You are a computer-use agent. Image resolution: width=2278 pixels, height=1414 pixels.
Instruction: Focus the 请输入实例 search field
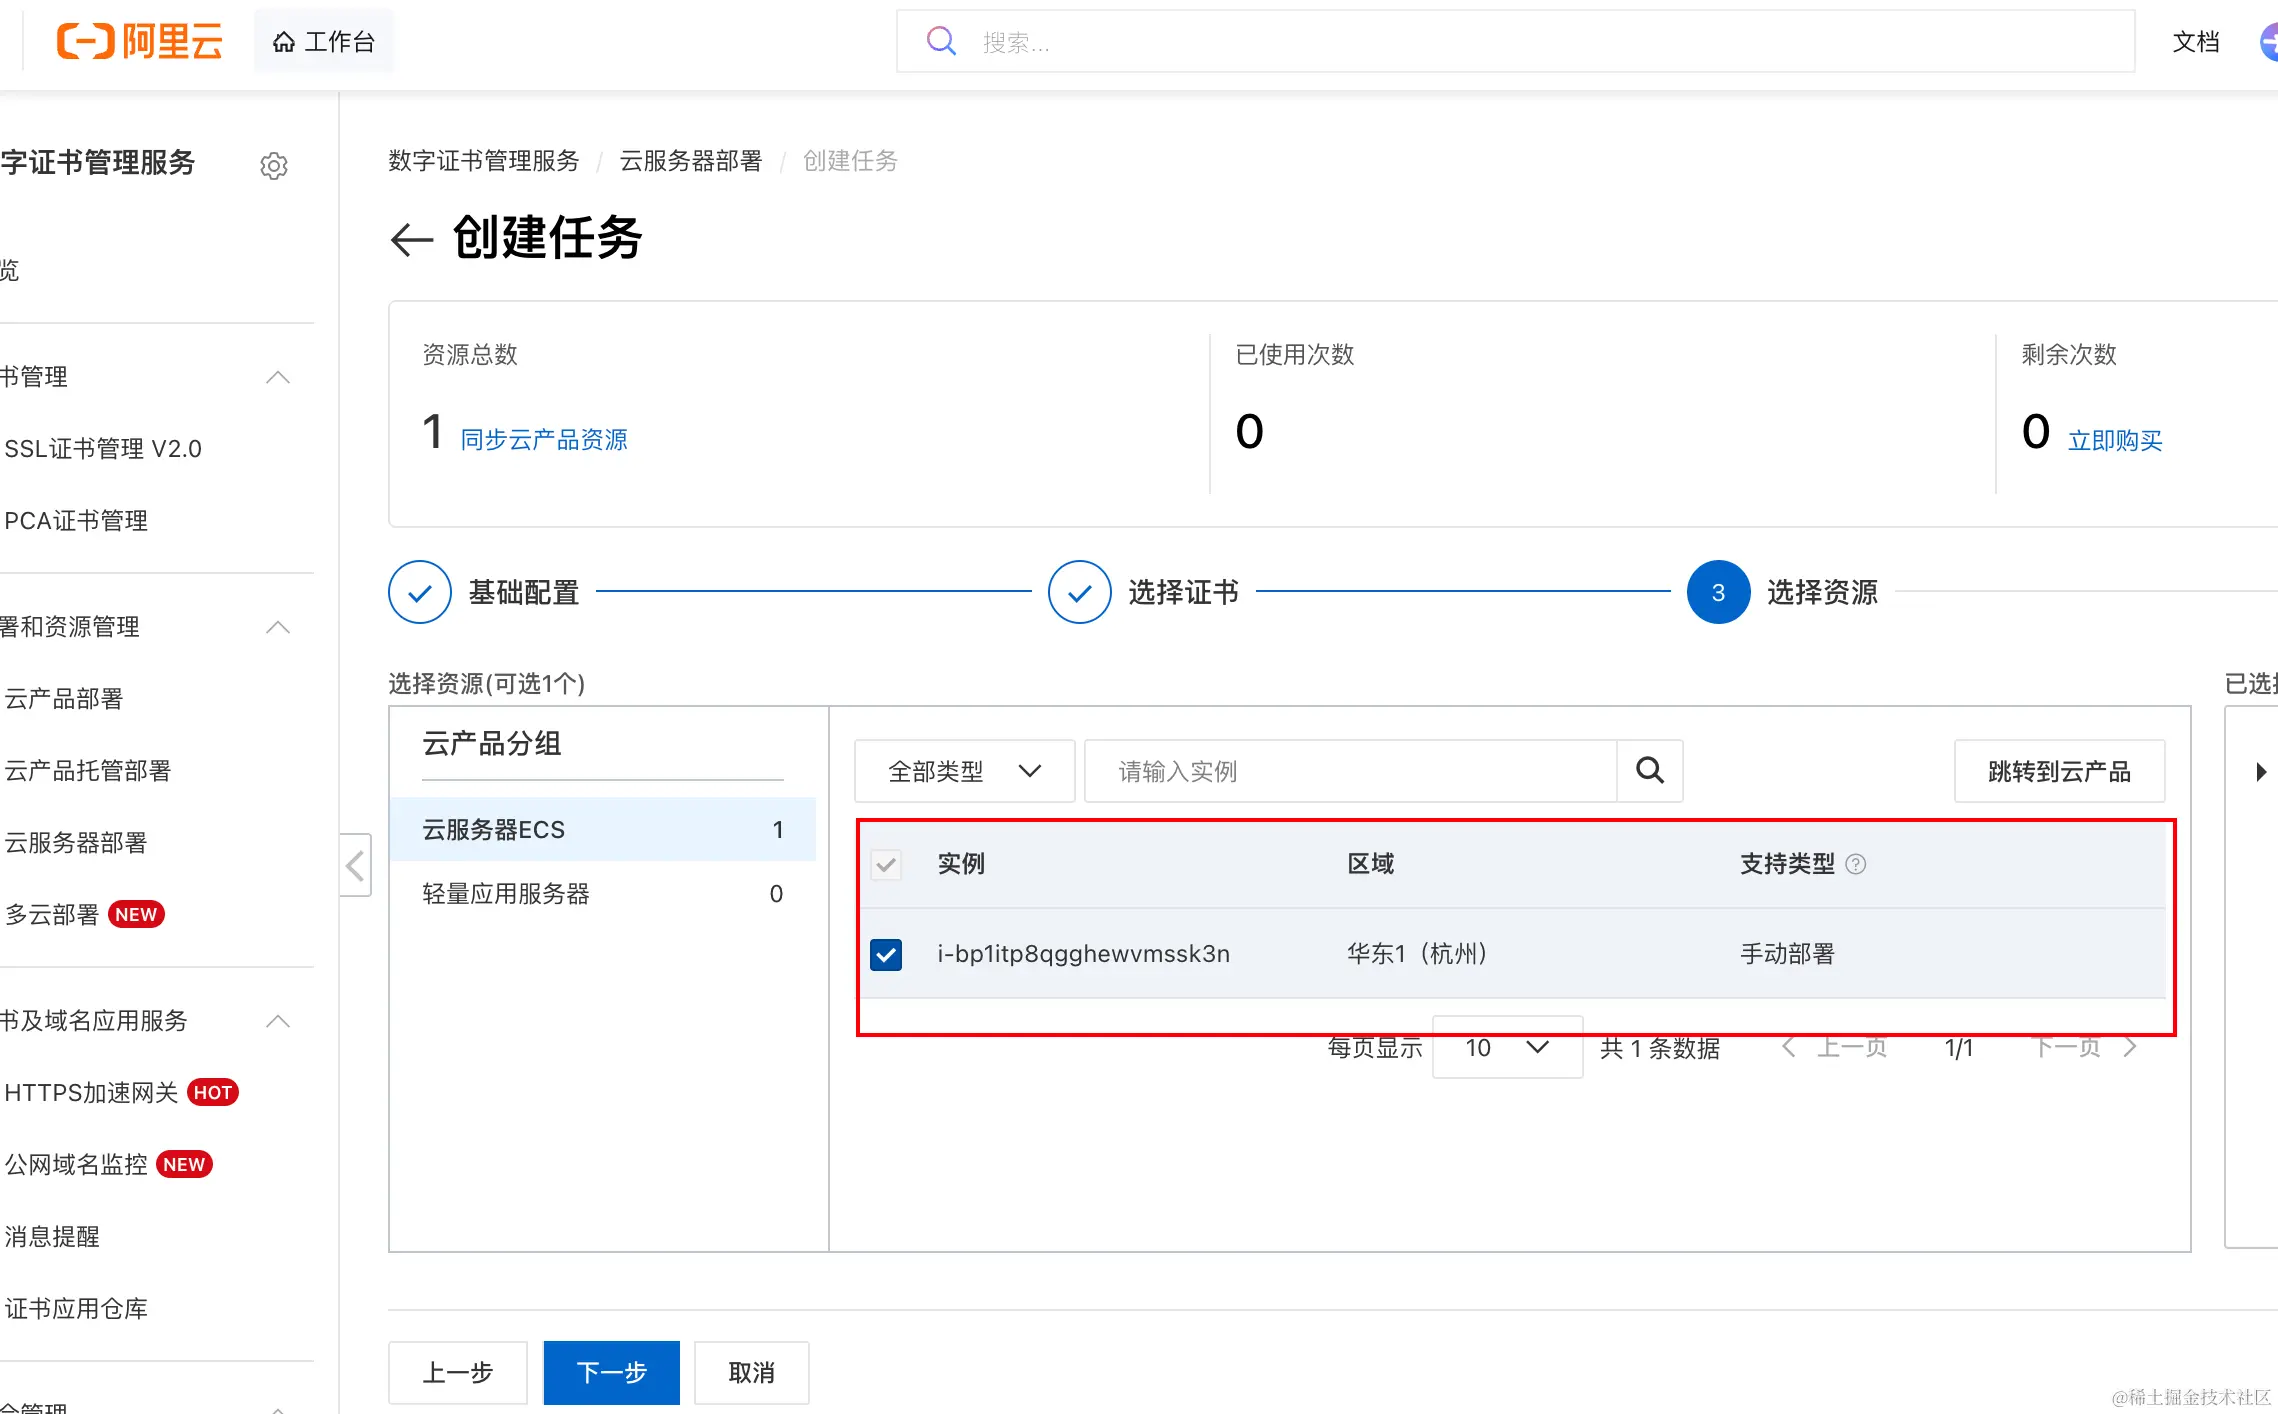point(1350,771)
